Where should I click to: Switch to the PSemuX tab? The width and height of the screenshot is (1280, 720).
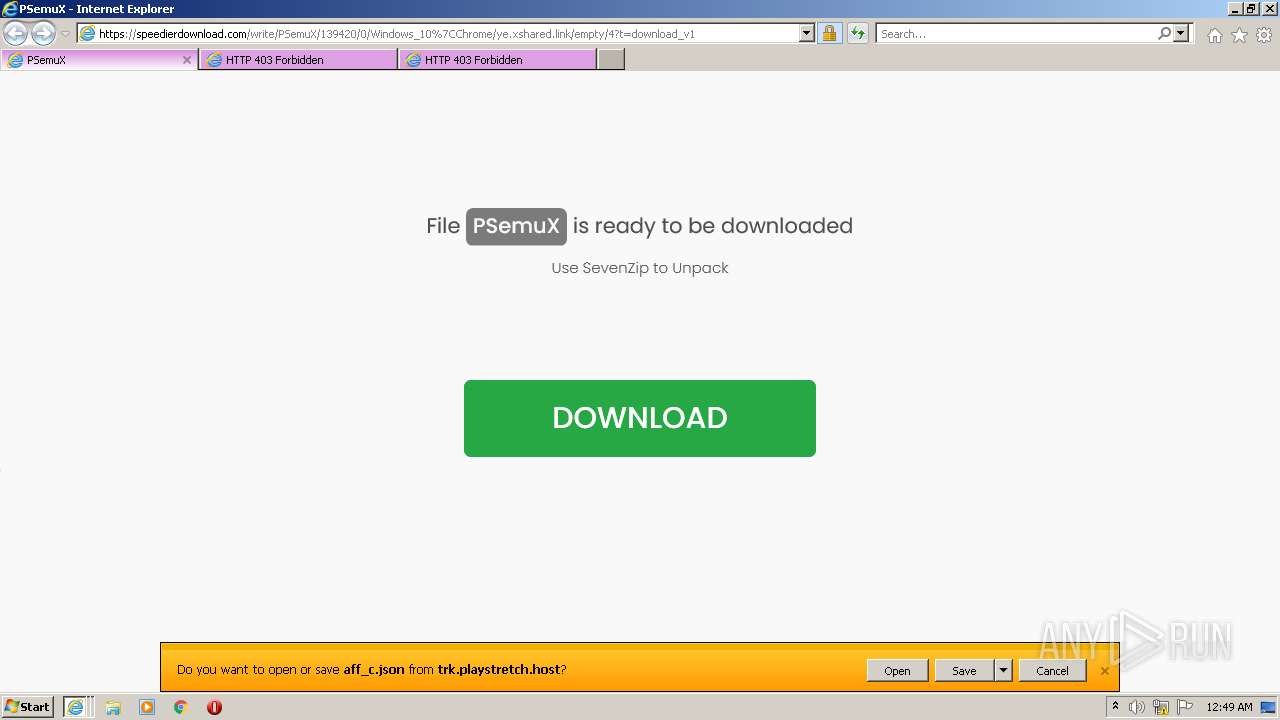99,60
